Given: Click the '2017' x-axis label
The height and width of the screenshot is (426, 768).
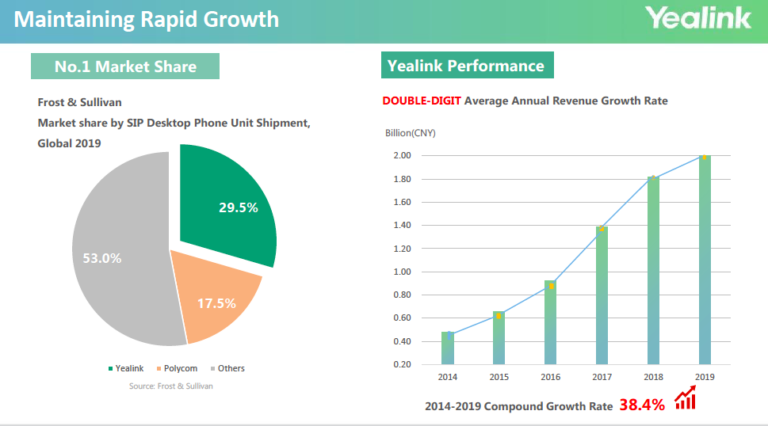Looking at the screenshot, I should tap(602, 377).
